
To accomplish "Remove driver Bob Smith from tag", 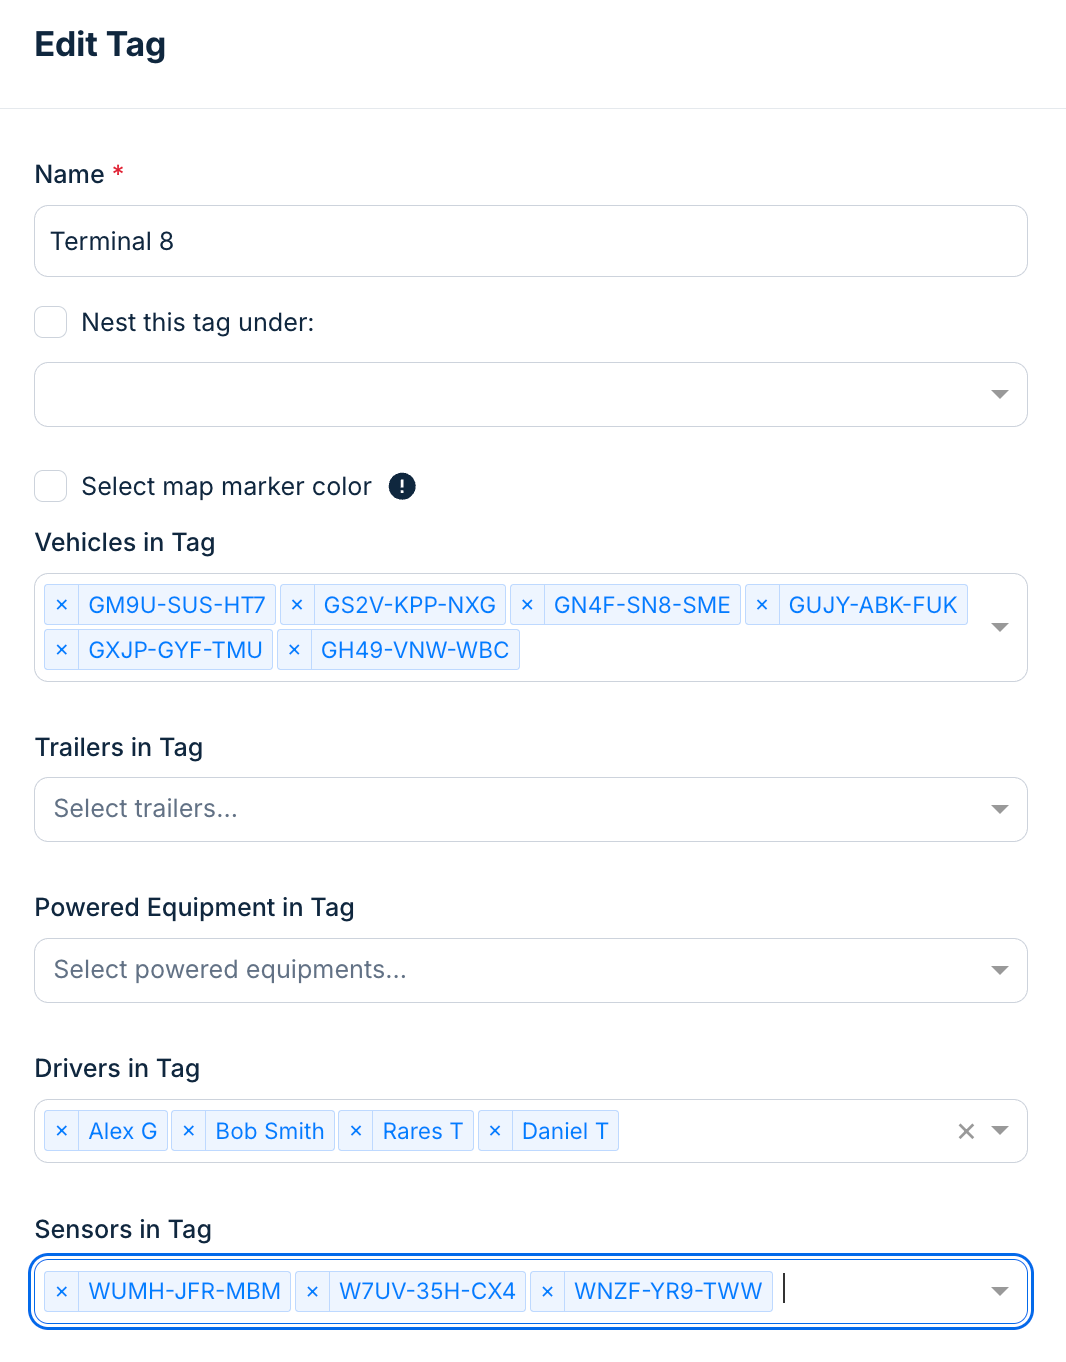I will pyautogui.click(x=189, y=1131).
